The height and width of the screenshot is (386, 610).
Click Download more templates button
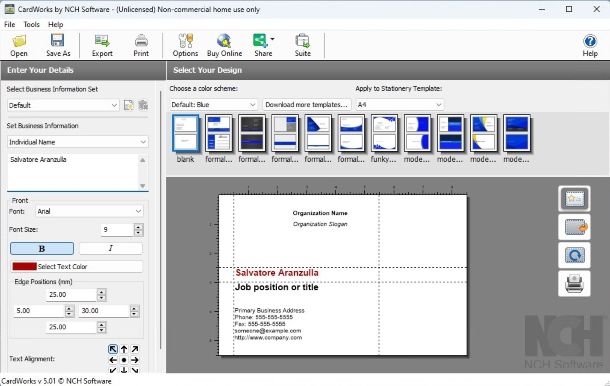[307, 105]
